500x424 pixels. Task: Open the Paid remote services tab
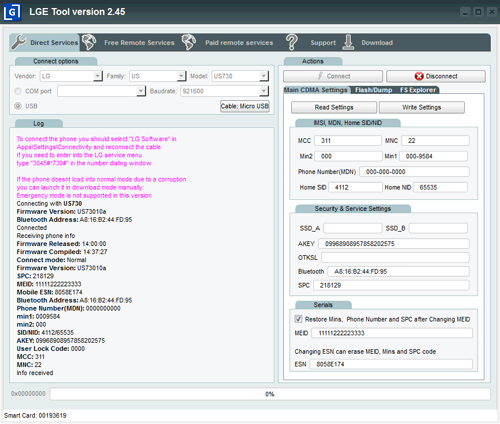(x=228, y=42)
